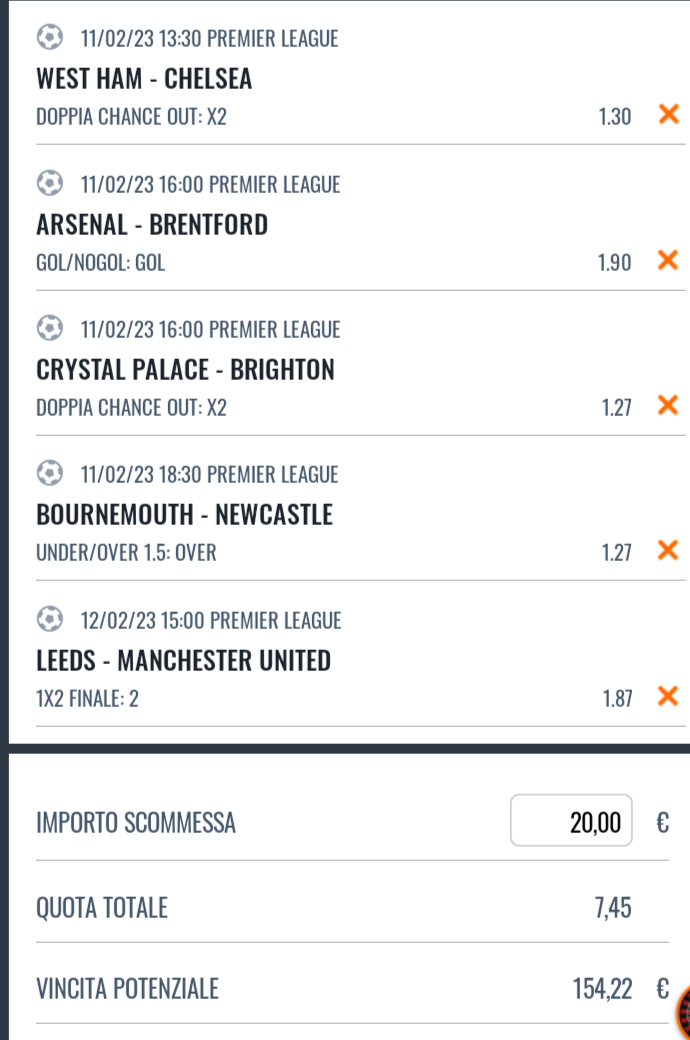Click the Quota Totale value 7,45
This screenshot has height=1040, width=690.
click(612, 908)
